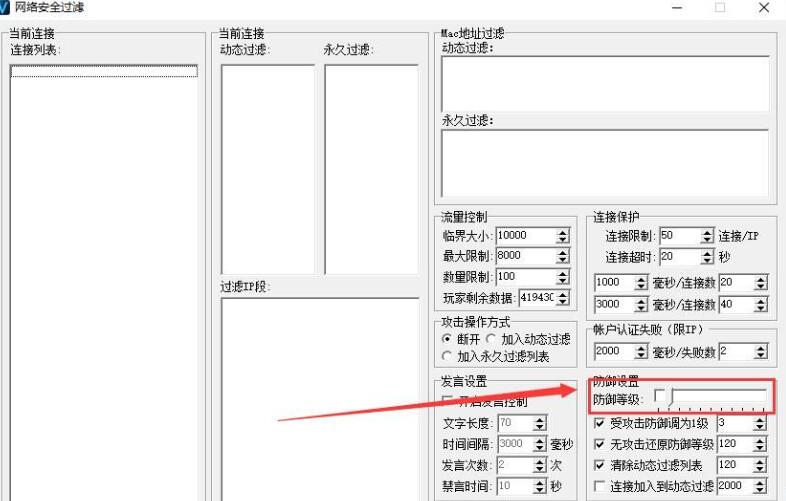The width and height of the screenshot is (786, 501).
Task: Click the 最大限制 spinner arrows
Action: [562, 256]
